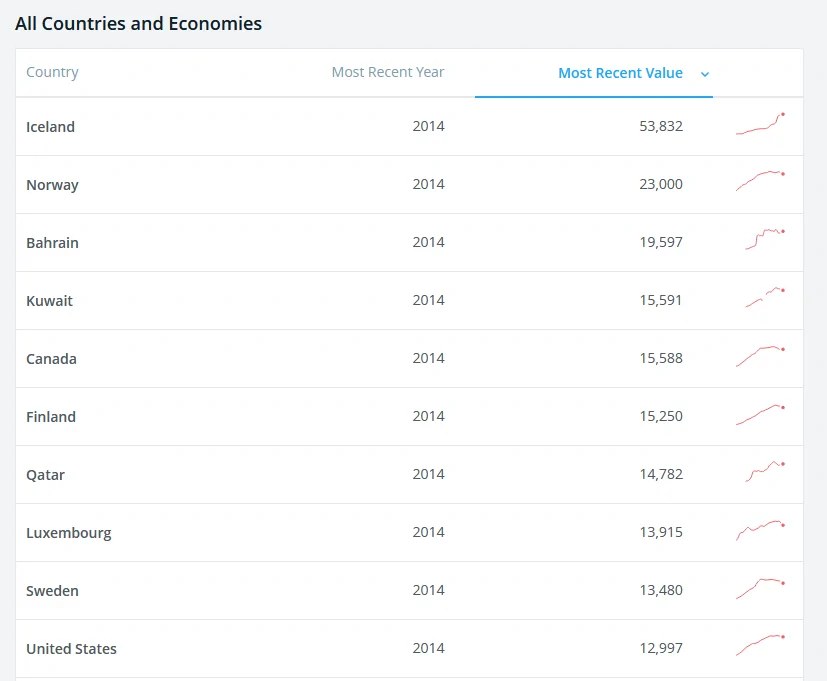Open the Sweden country link

tap(52, 591)
